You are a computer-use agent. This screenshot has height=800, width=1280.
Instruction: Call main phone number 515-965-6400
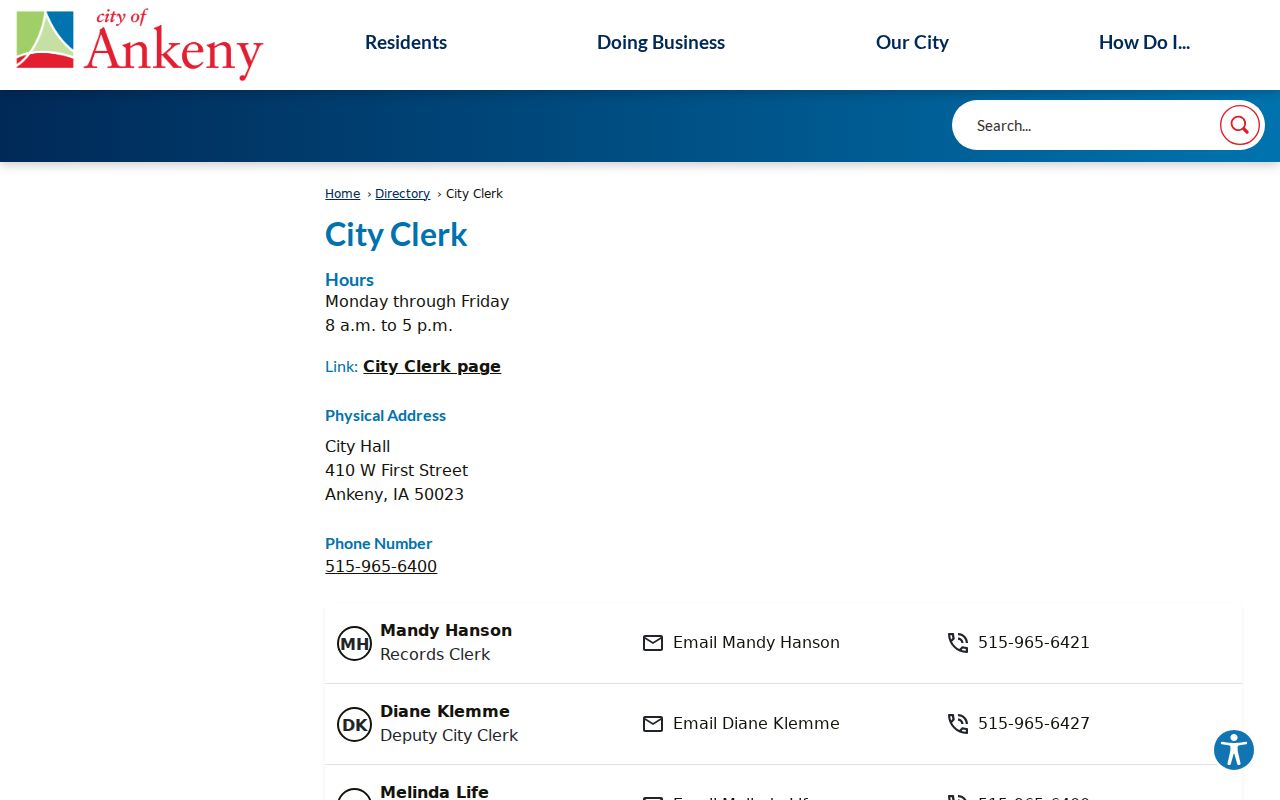click(x=381, y=566)
